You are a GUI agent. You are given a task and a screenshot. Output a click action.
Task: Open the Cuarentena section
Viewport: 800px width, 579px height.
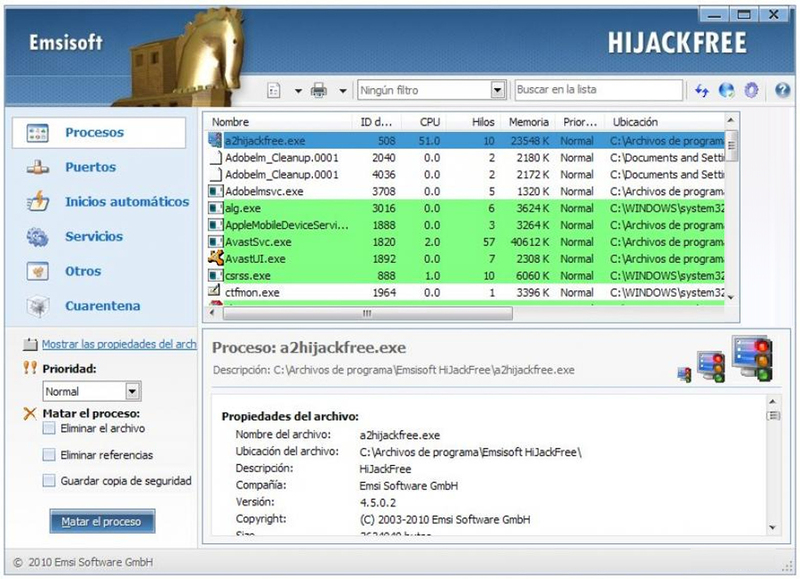tap(103, 306)
